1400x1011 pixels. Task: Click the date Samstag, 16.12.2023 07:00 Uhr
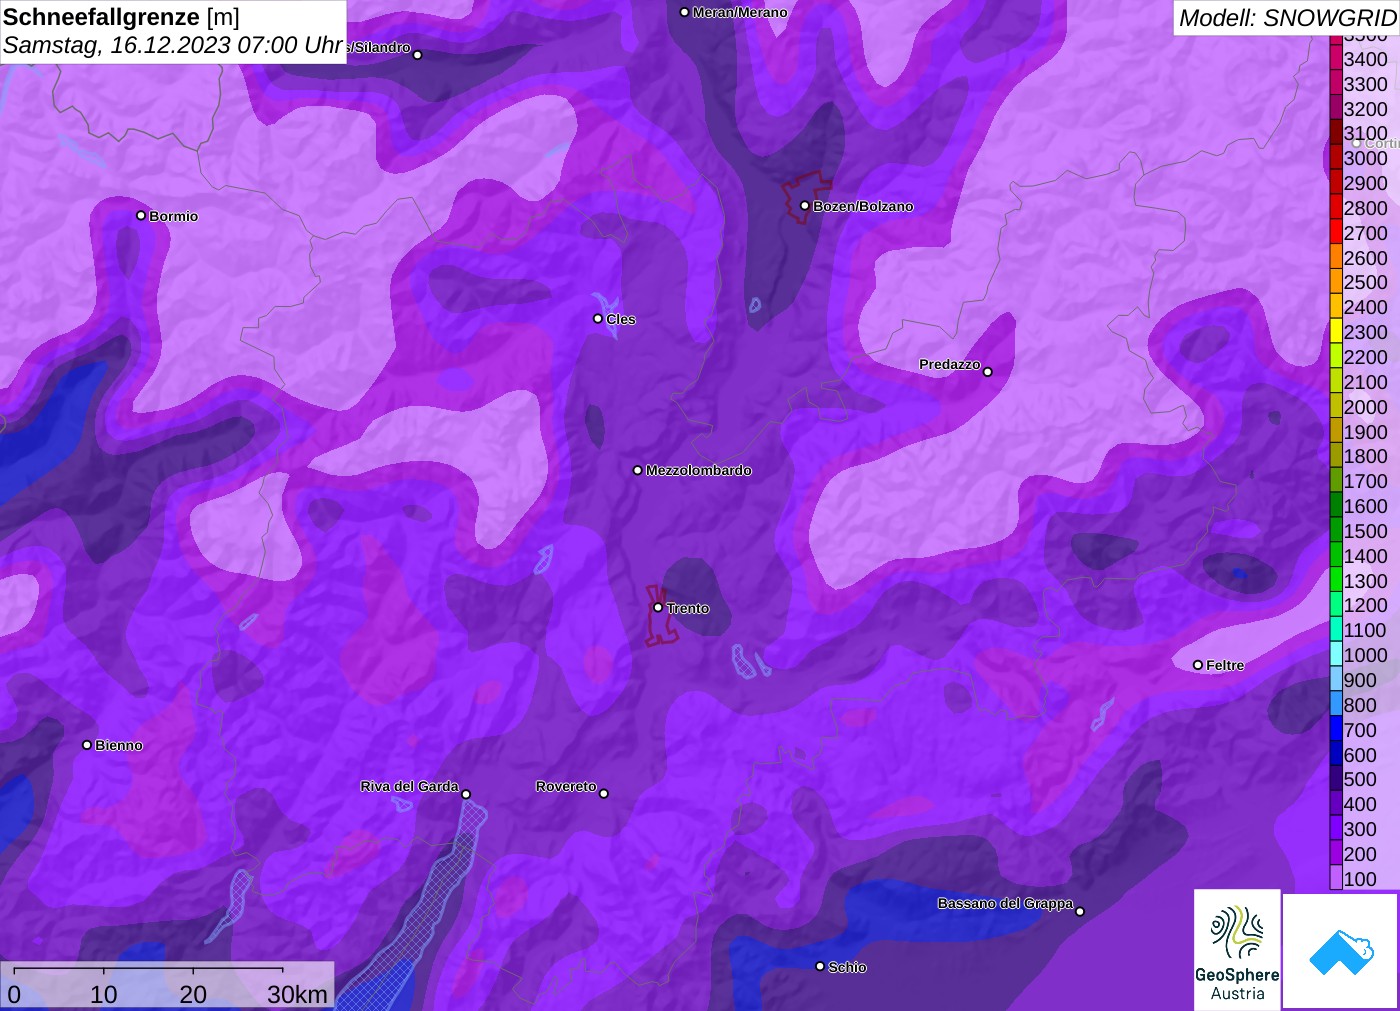(173, 45)
